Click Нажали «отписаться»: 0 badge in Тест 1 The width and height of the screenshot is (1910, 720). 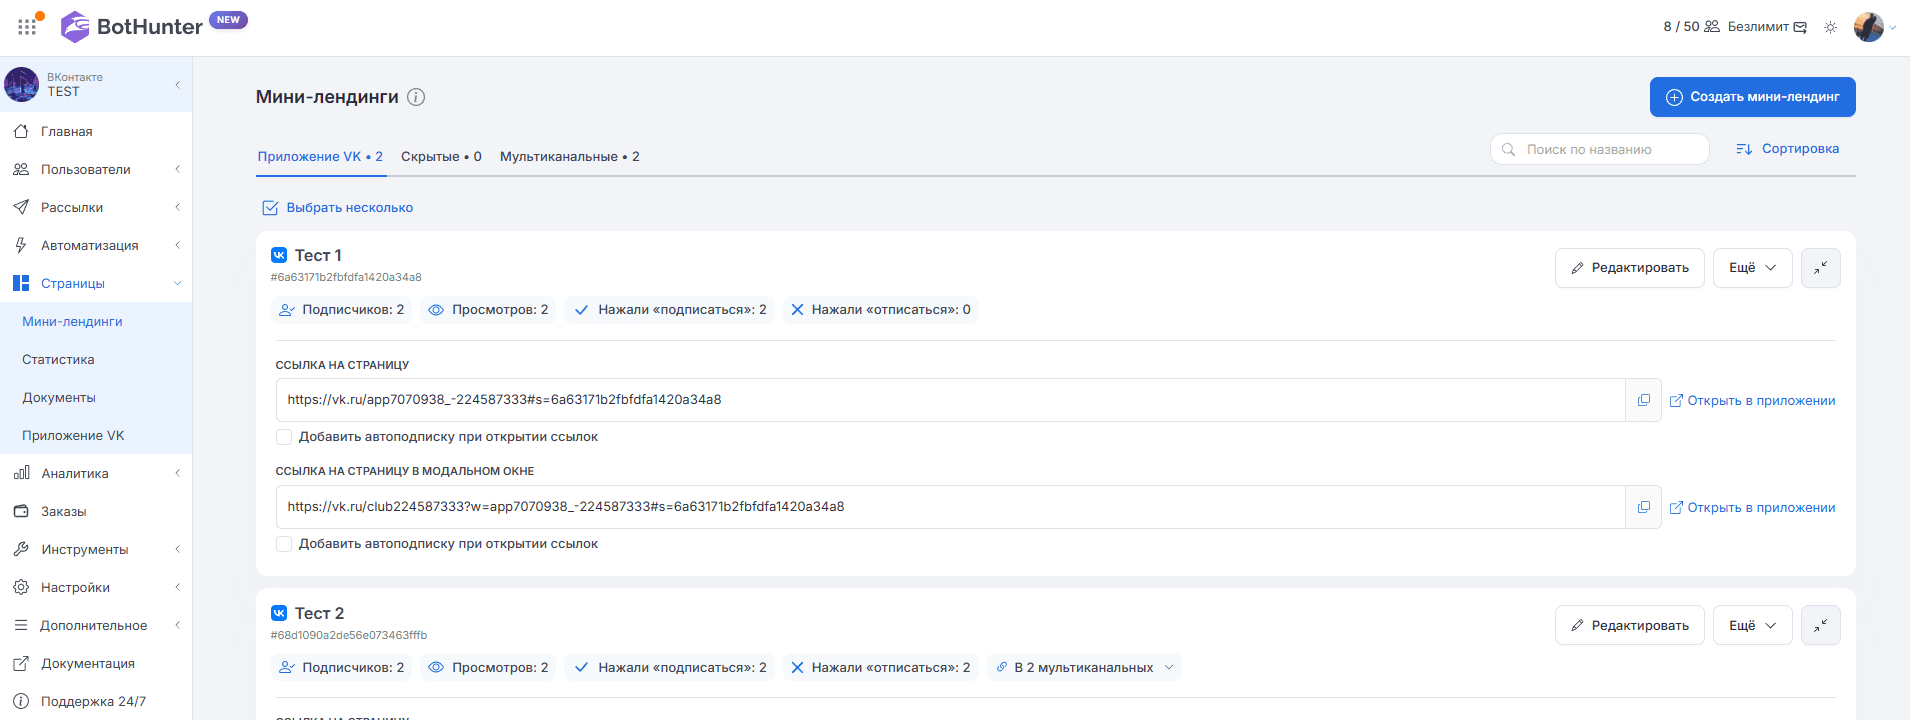[880, 310]
